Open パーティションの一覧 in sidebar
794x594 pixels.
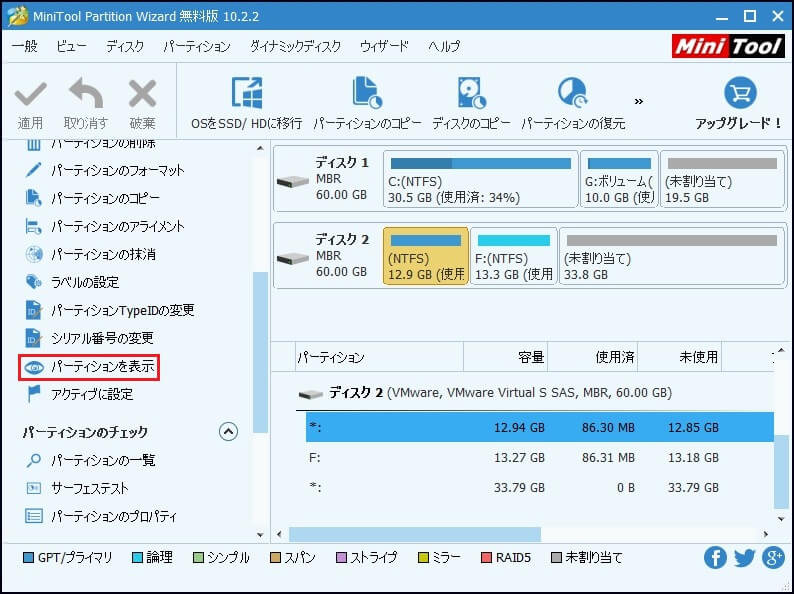coord(90,460)
